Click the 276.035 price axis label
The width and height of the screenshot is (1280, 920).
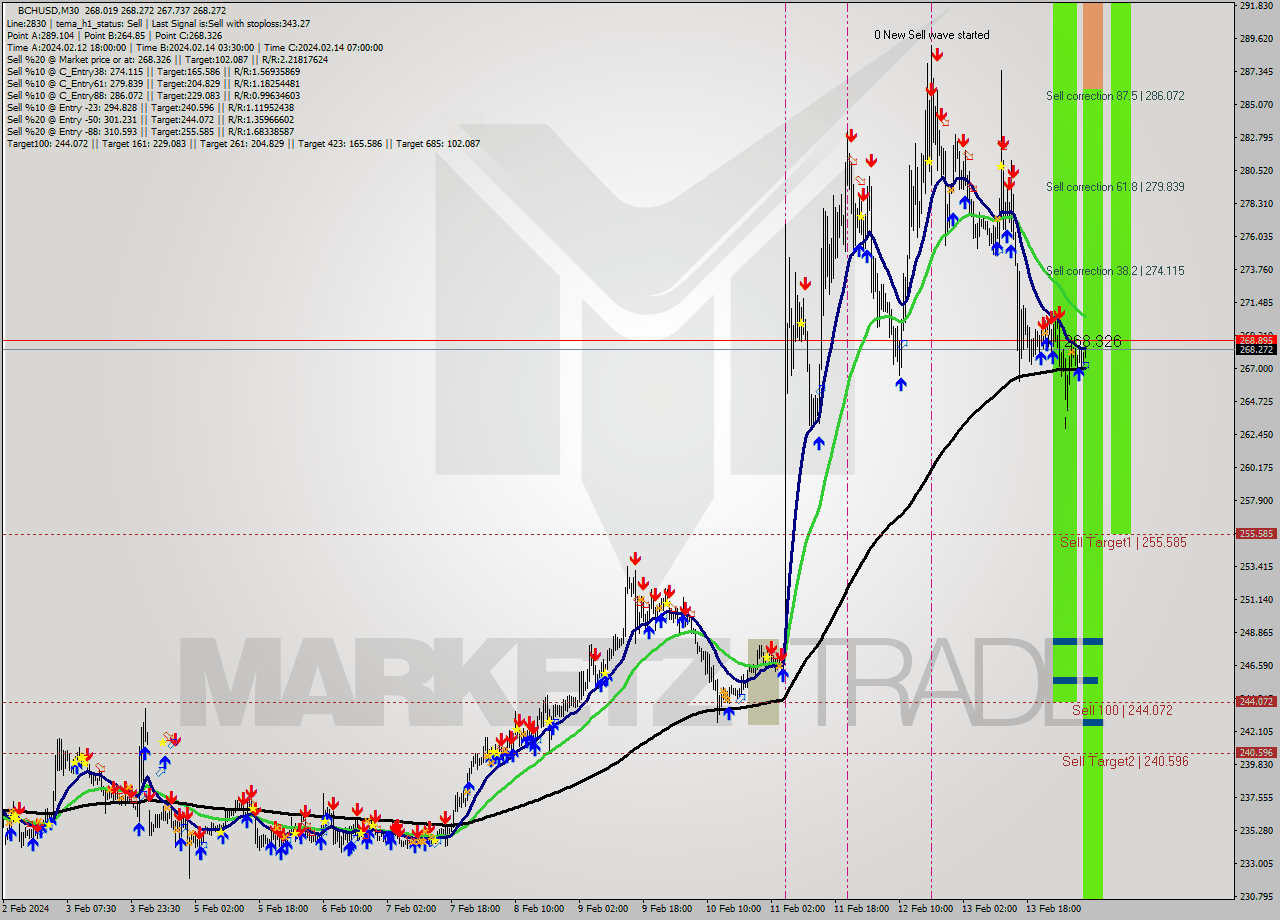(1256, 237)
